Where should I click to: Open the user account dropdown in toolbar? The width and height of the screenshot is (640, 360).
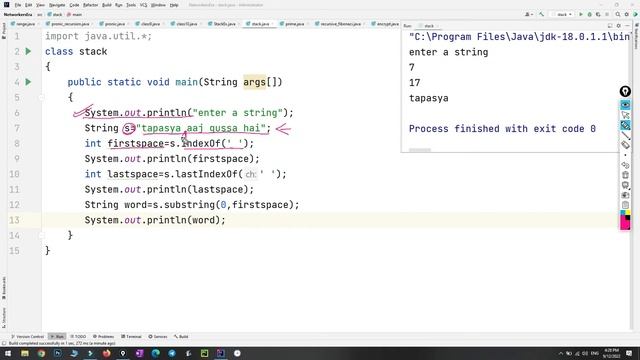(529, 14)
